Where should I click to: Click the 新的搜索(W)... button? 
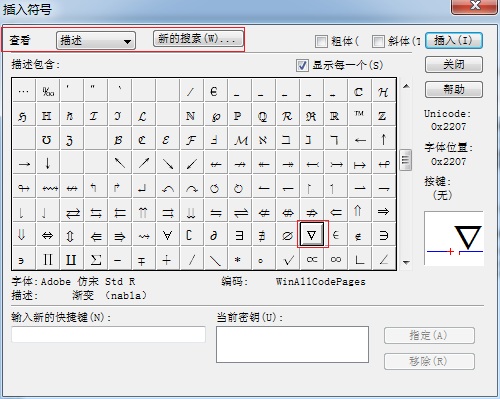(198, 39)
